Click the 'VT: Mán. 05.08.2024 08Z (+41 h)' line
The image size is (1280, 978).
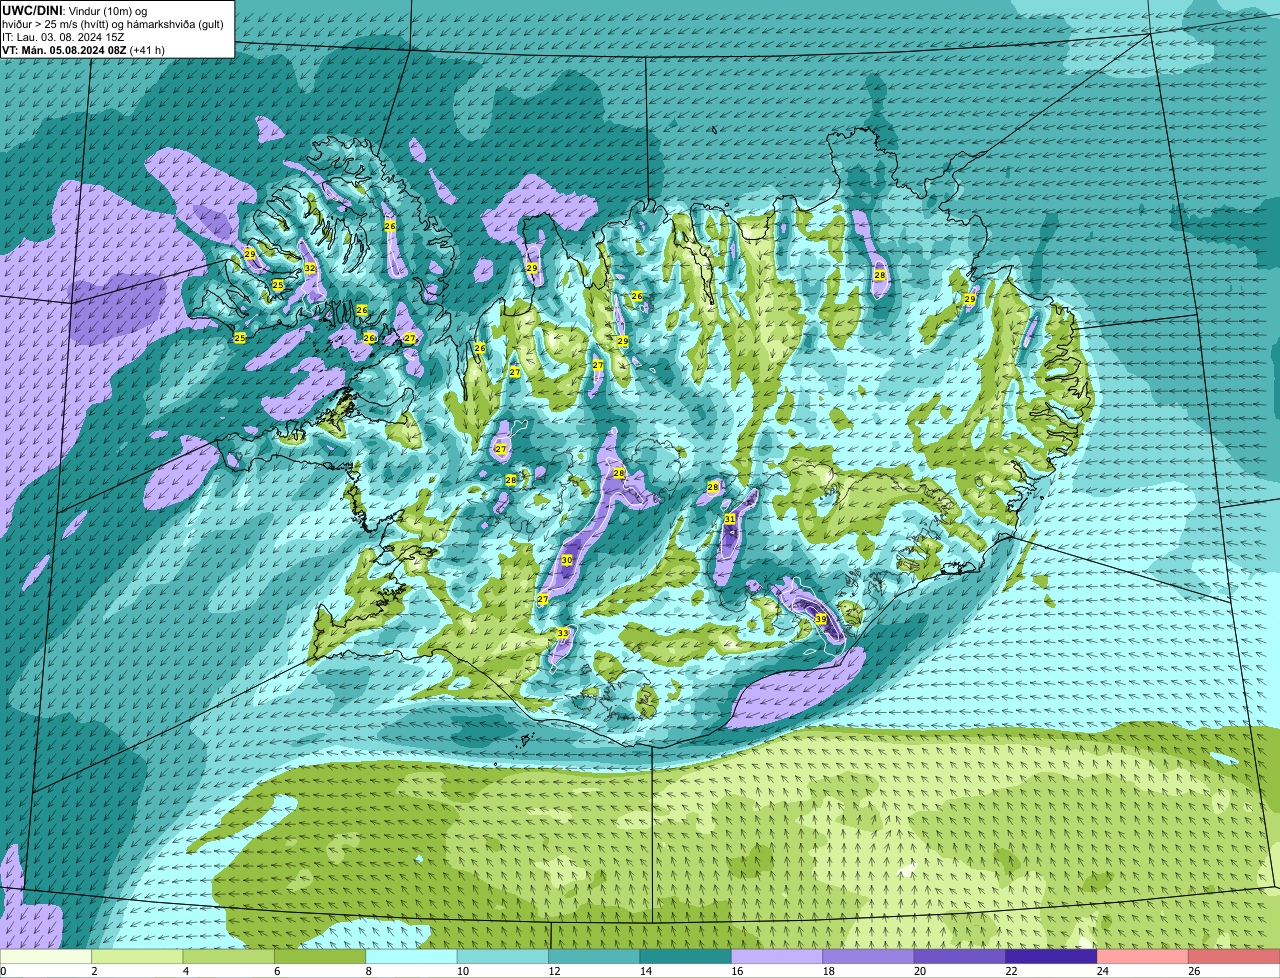(84, 49)
